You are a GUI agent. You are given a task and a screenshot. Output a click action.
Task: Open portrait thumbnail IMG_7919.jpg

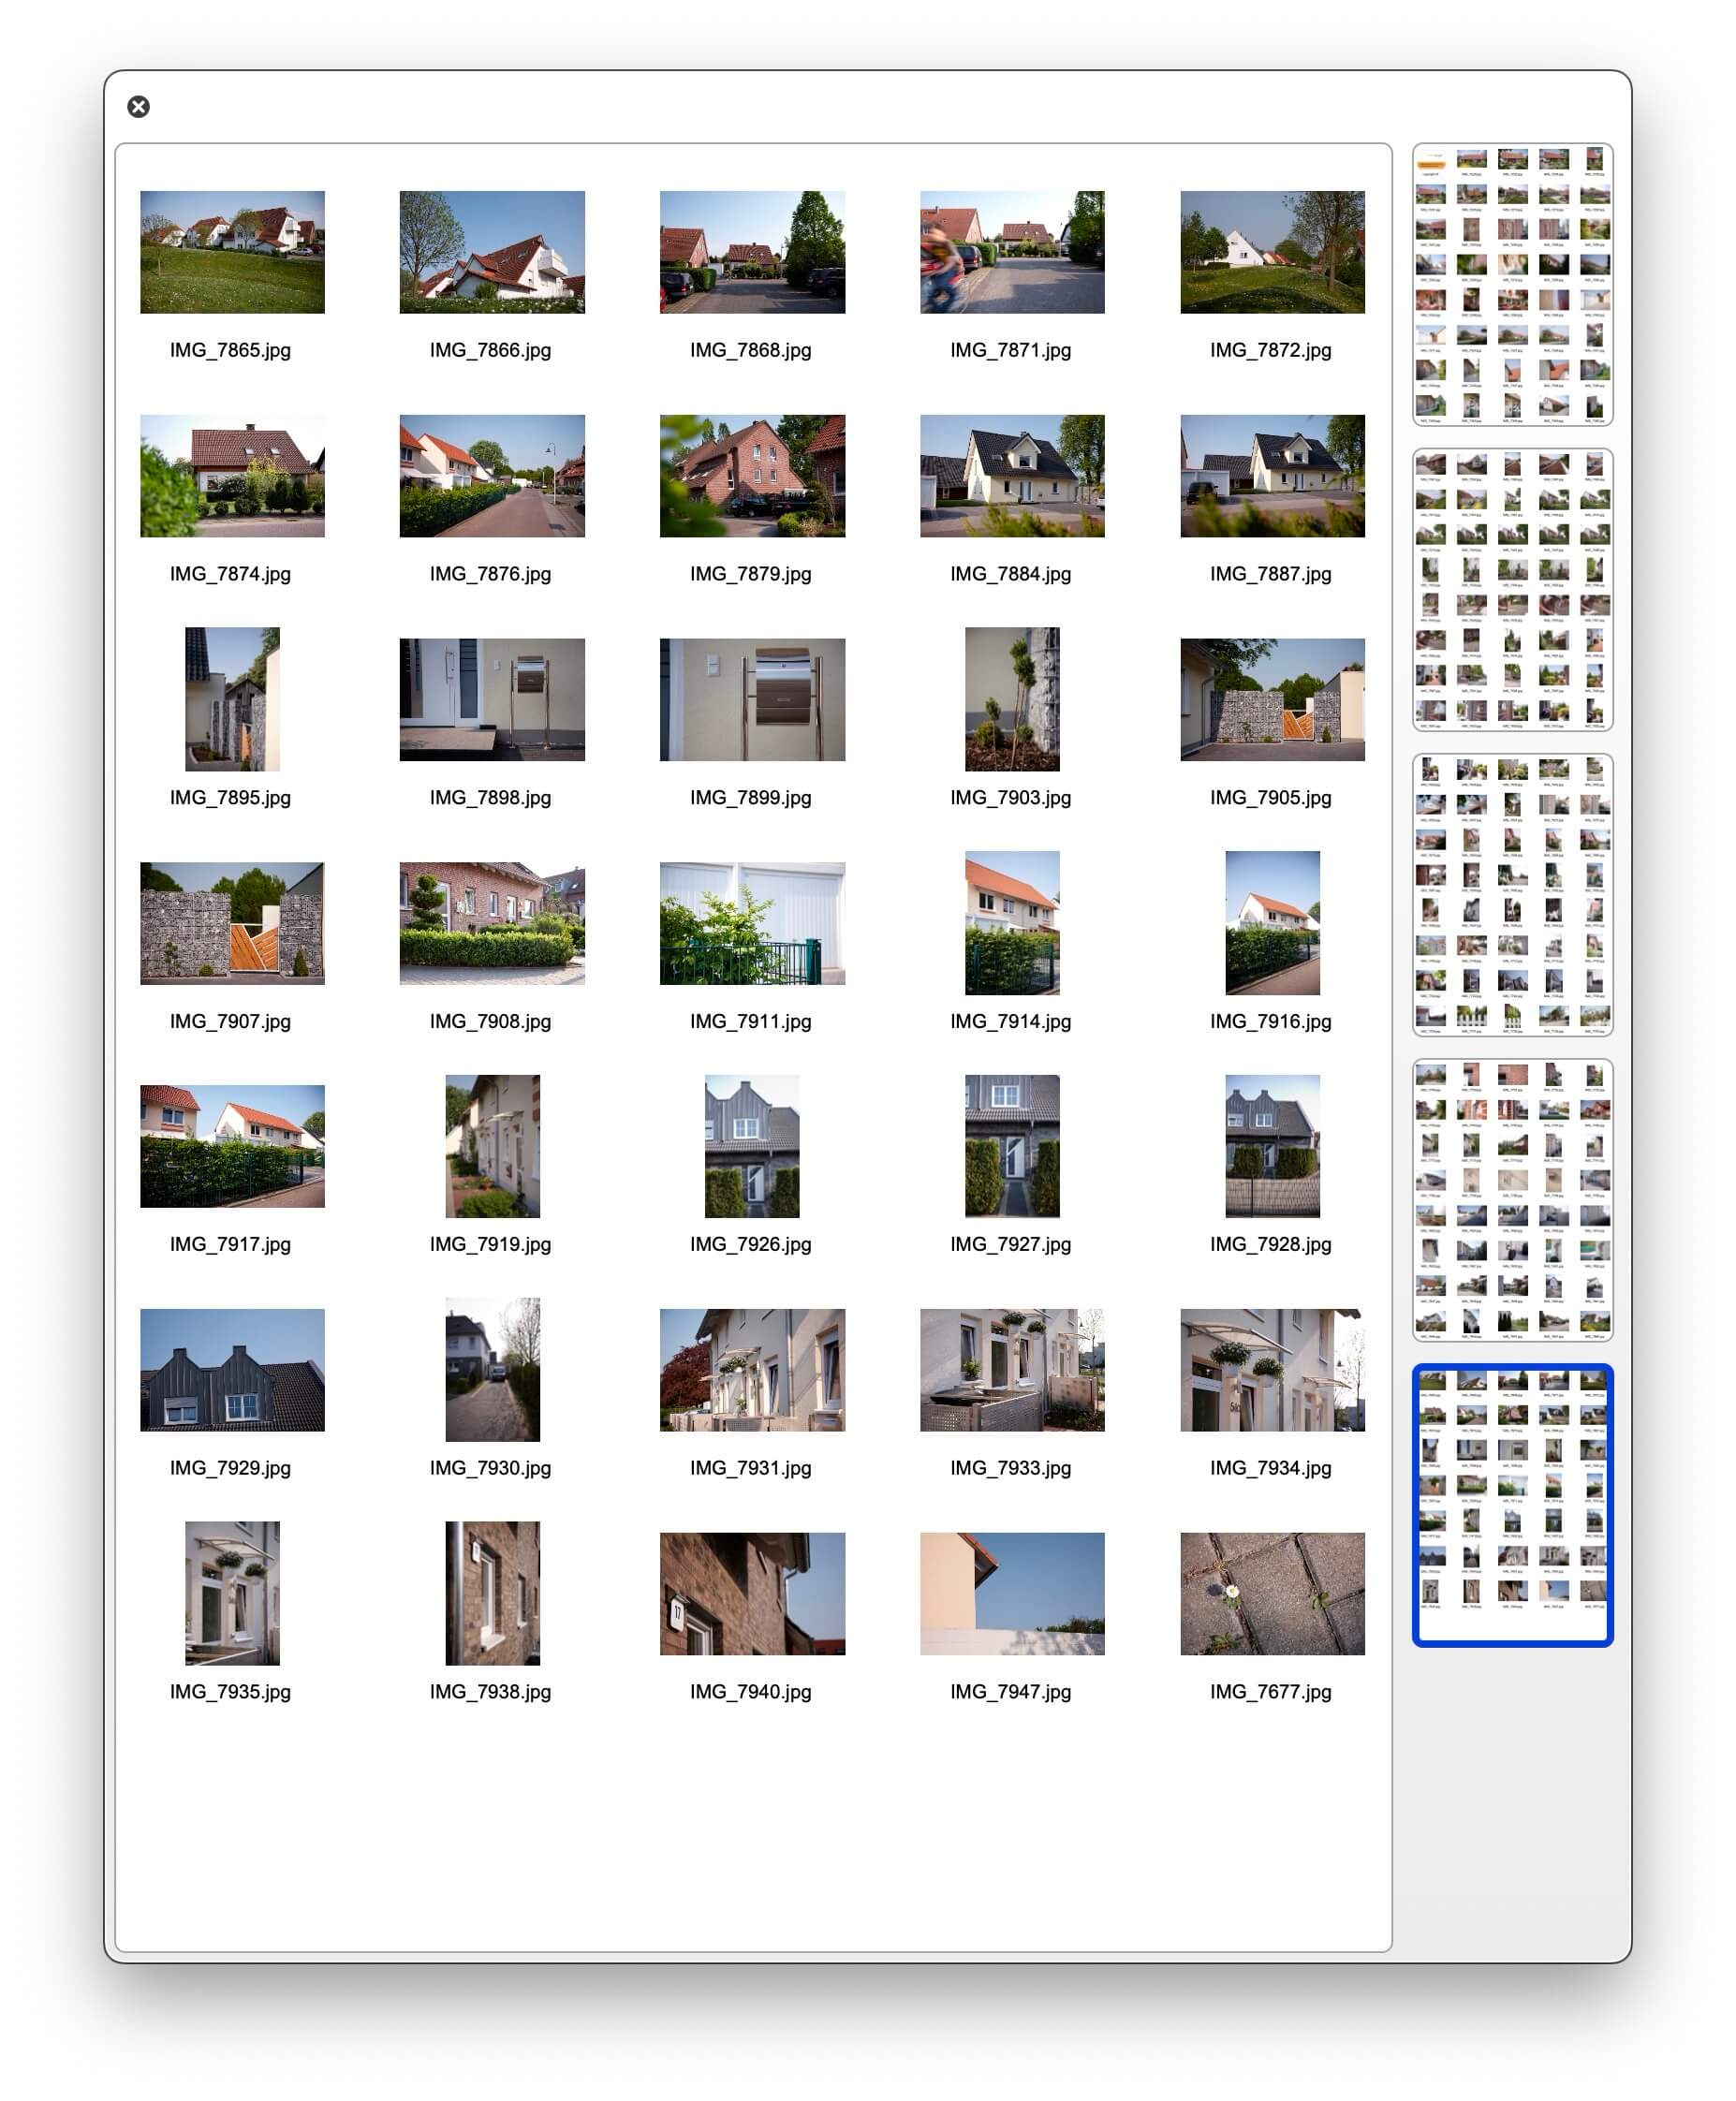pyautogui.click(x=492, y=1146)
